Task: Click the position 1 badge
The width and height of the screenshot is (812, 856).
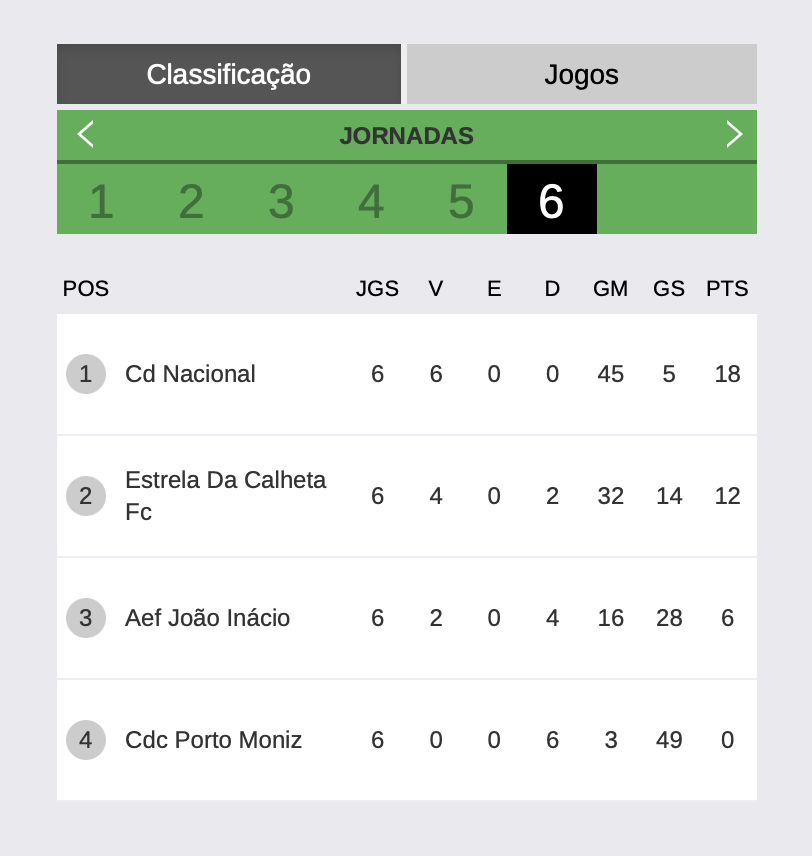Action: pyautogui.click(x=86, y=374)
